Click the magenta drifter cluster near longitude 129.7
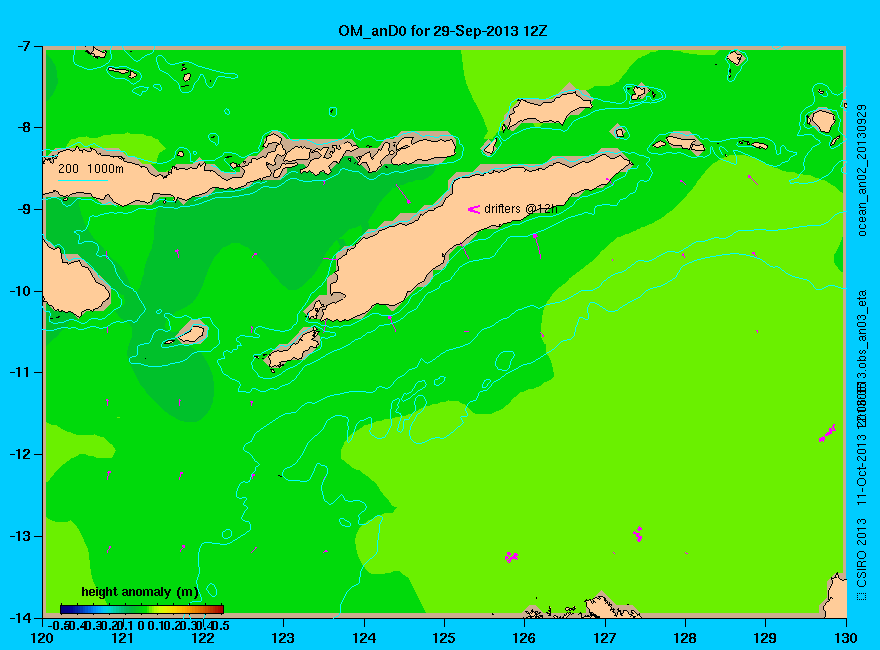This screenshot has height=650, width=880. point(827,433)
